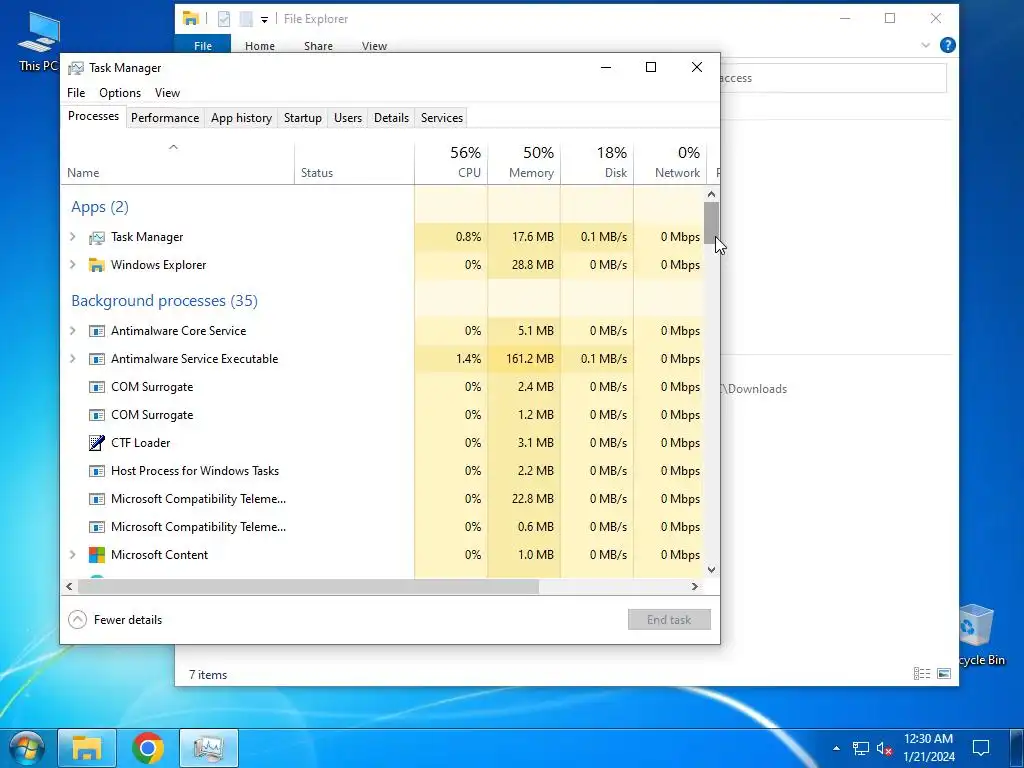
Task: Open the File tab in File Explorer
Action: click(x=202, y=46)
